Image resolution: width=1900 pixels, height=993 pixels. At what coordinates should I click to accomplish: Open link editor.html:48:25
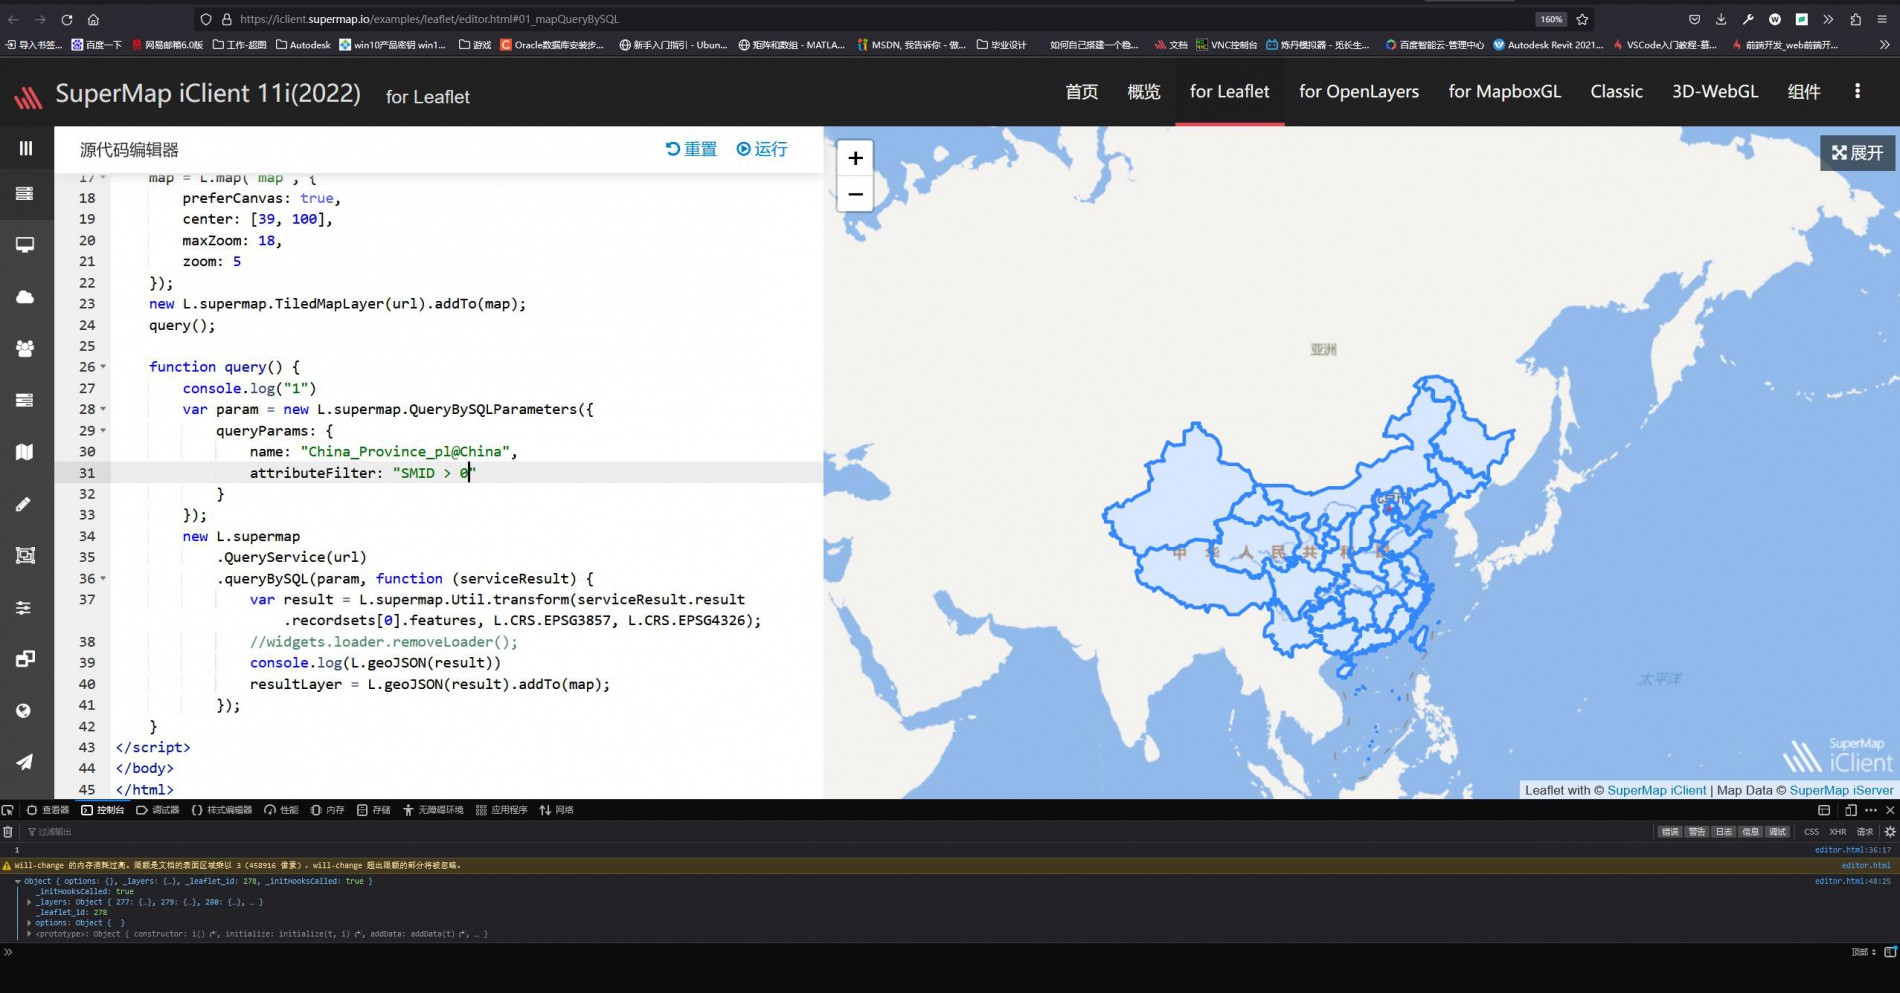[x=1853, y=881]
